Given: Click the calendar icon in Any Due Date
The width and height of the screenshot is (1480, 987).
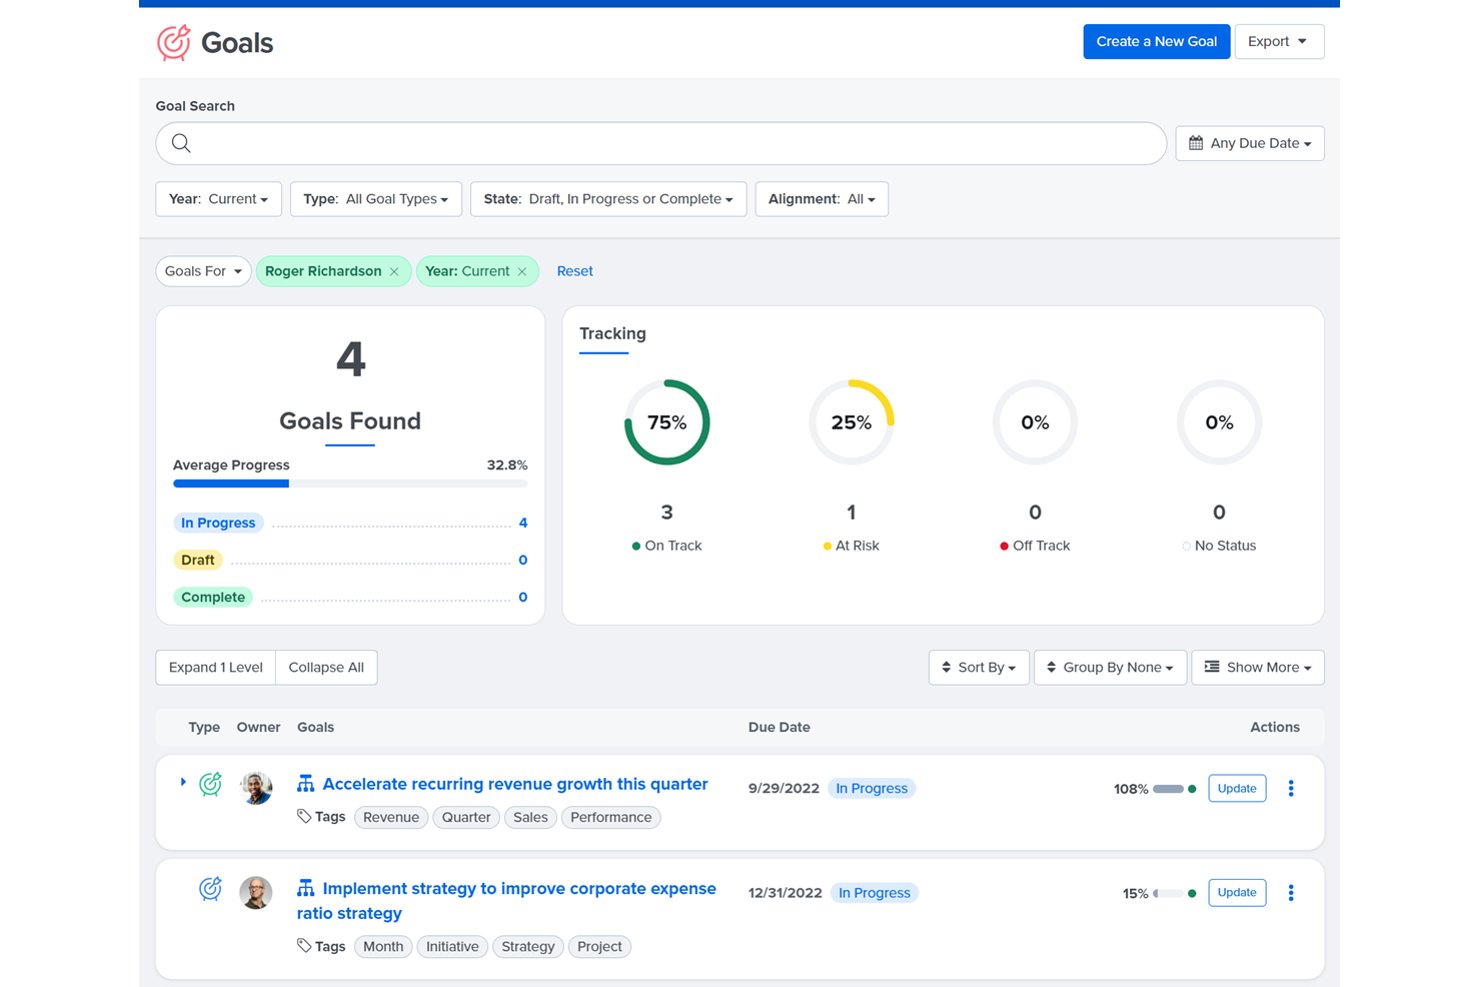Looking at the screenshot, I should [x=1196, y=143].
